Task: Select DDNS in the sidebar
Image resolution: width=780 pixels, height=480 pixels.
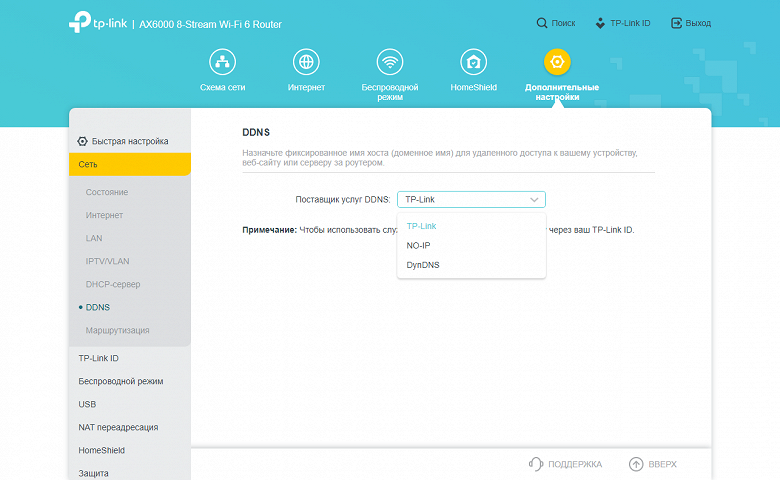Action: coord(98,307)
